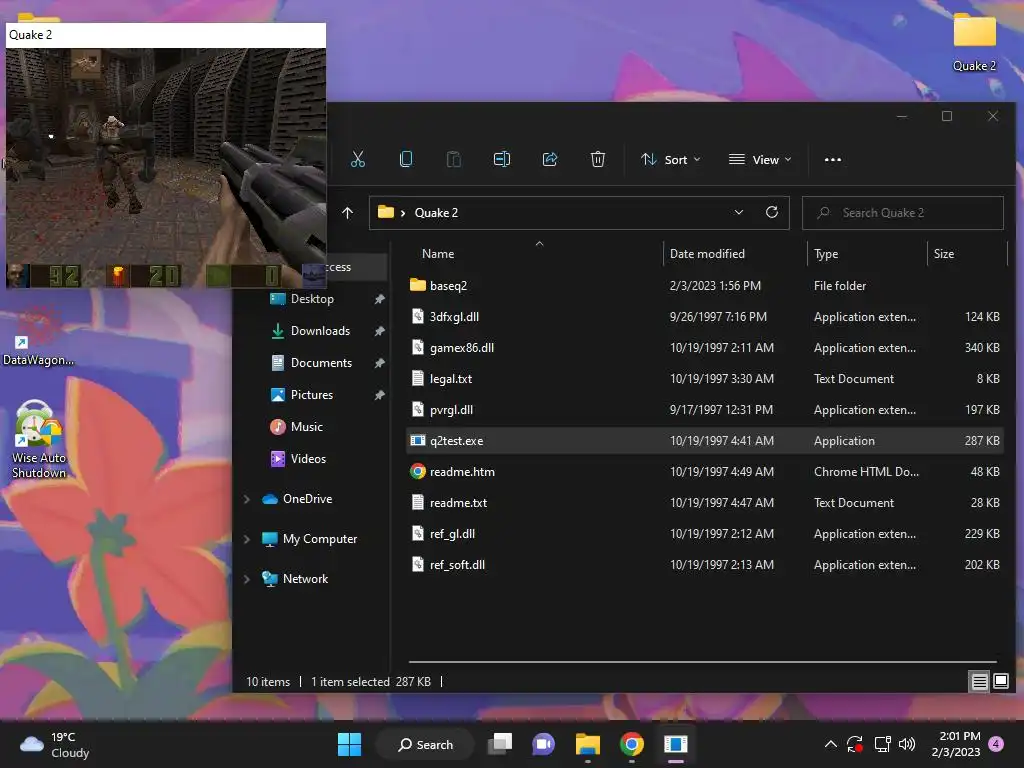The image size is (1024, 768).
Task: Click the Copy icon in File Explorer toolbar
Action: [406, 159]
